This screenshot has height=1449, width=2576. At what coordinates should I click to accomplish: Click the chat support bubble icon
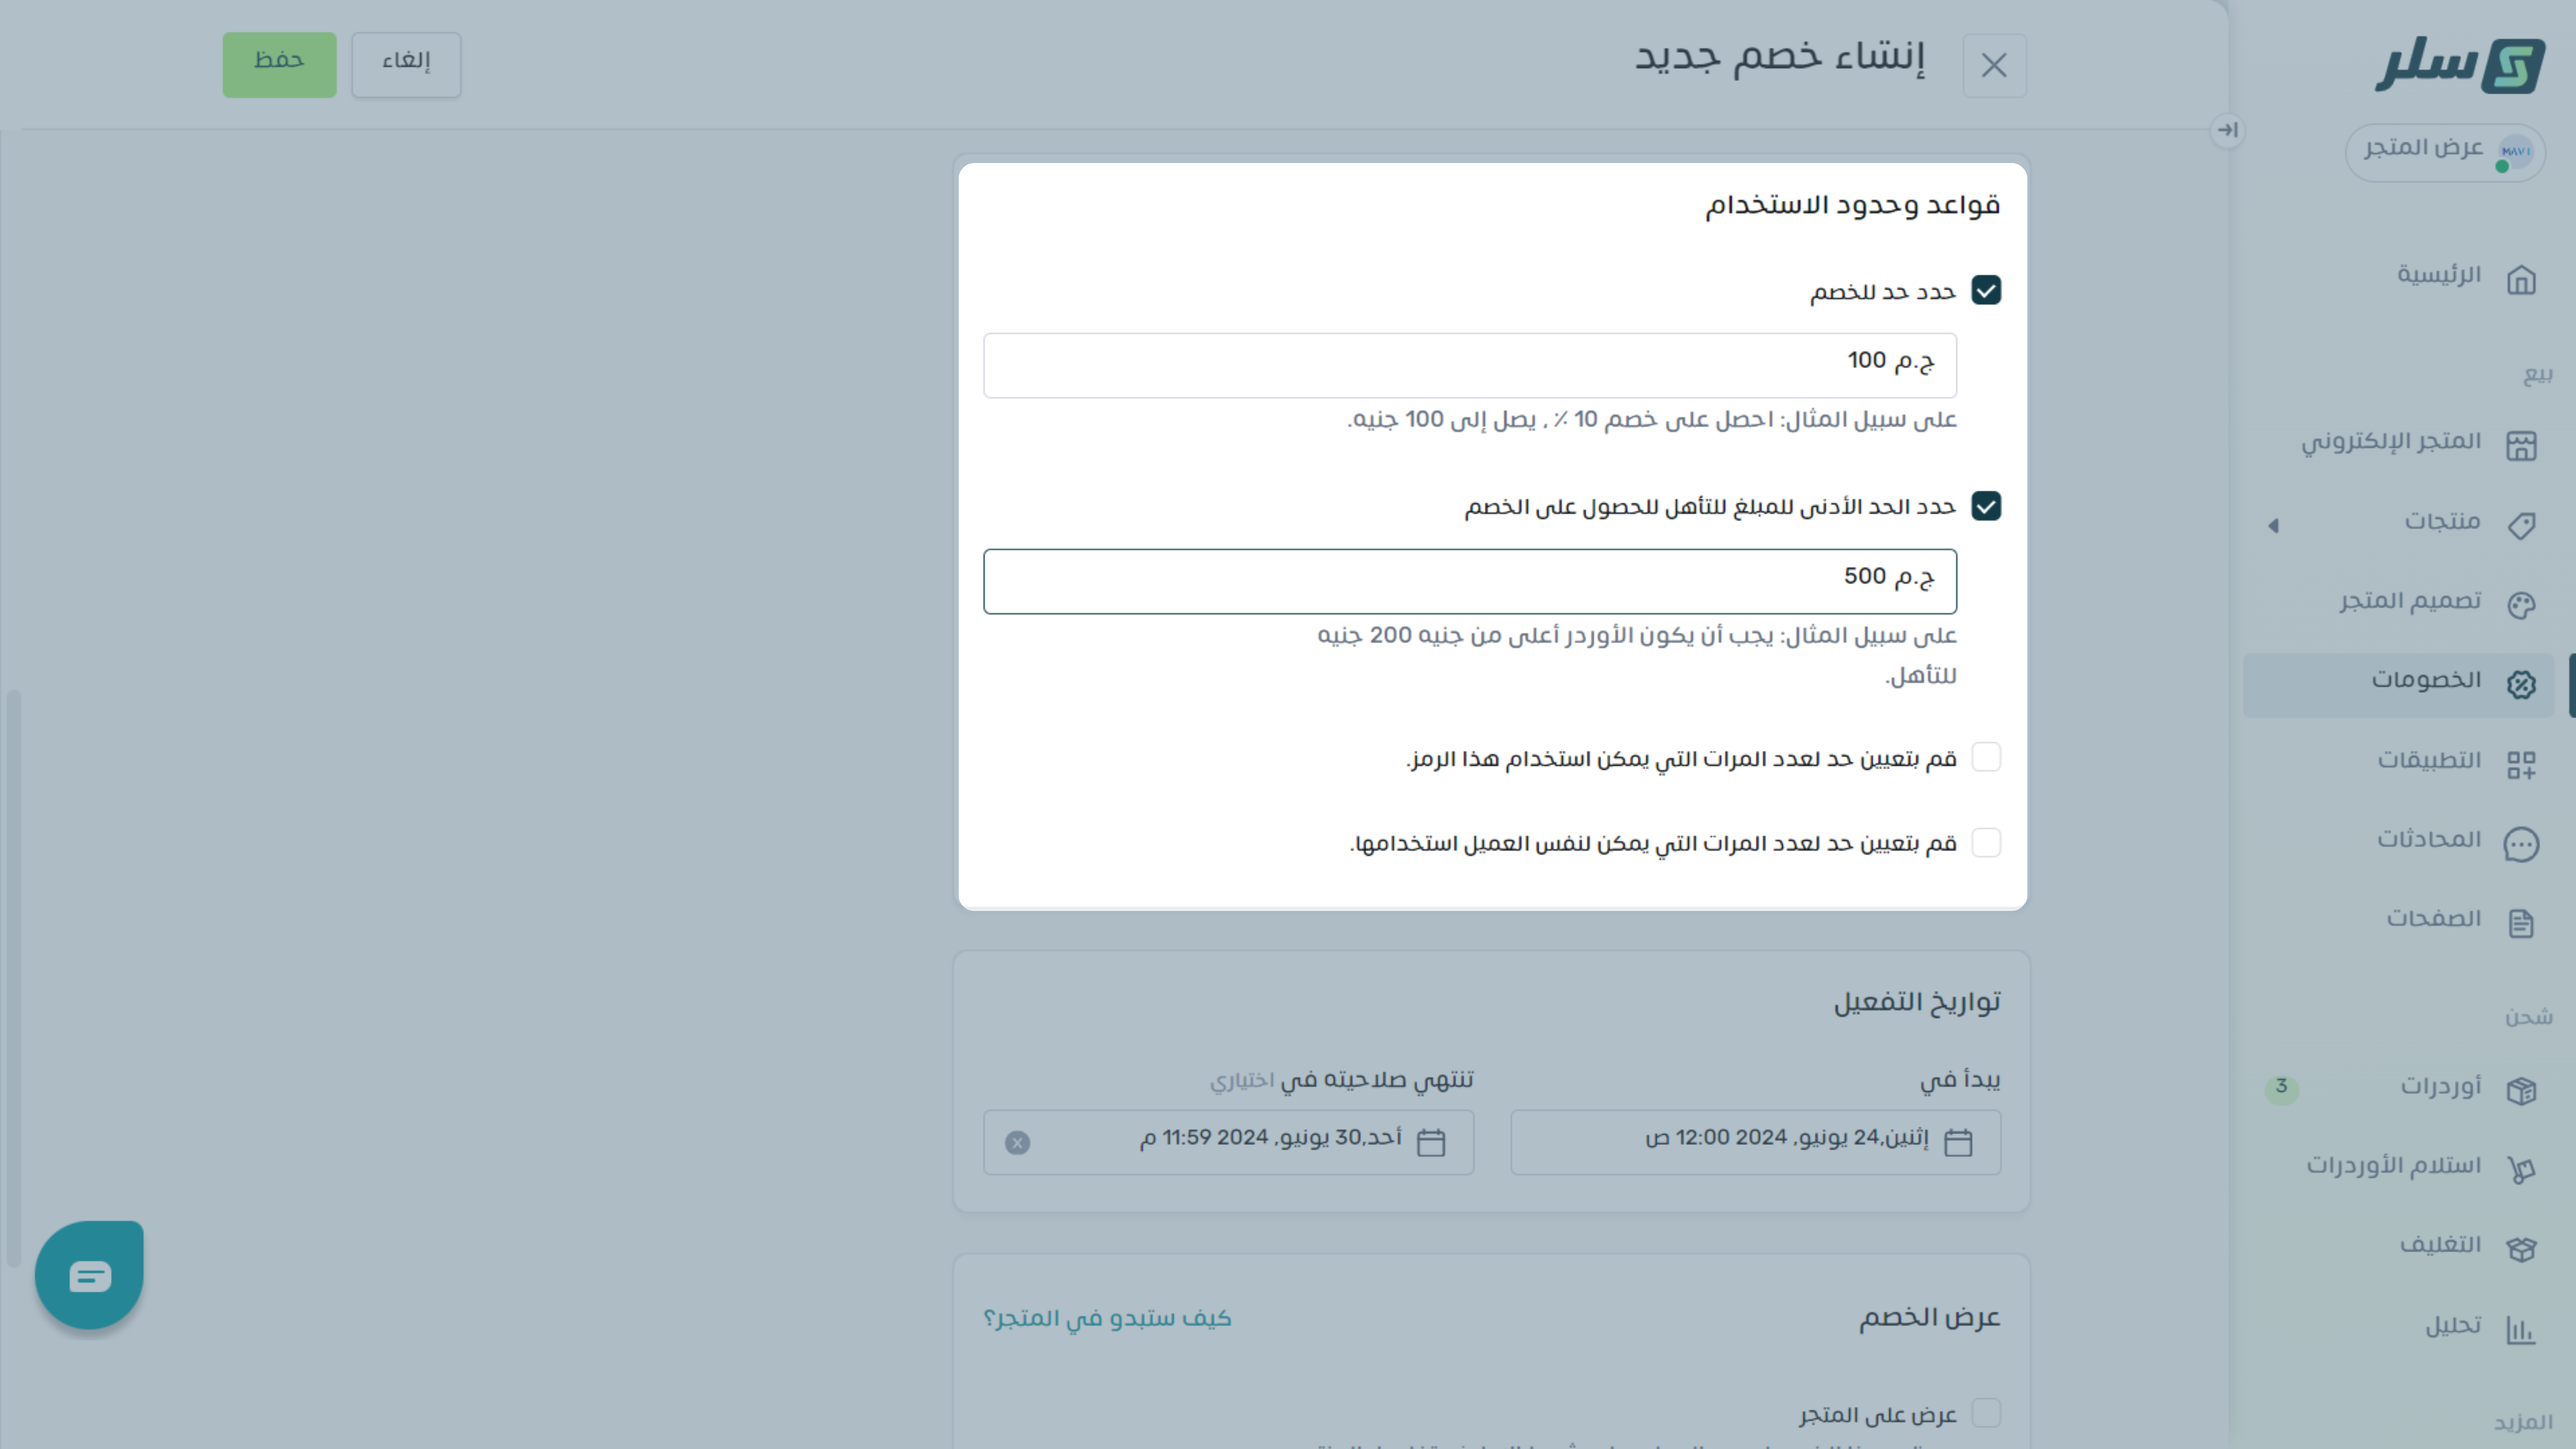point(89,1275)
